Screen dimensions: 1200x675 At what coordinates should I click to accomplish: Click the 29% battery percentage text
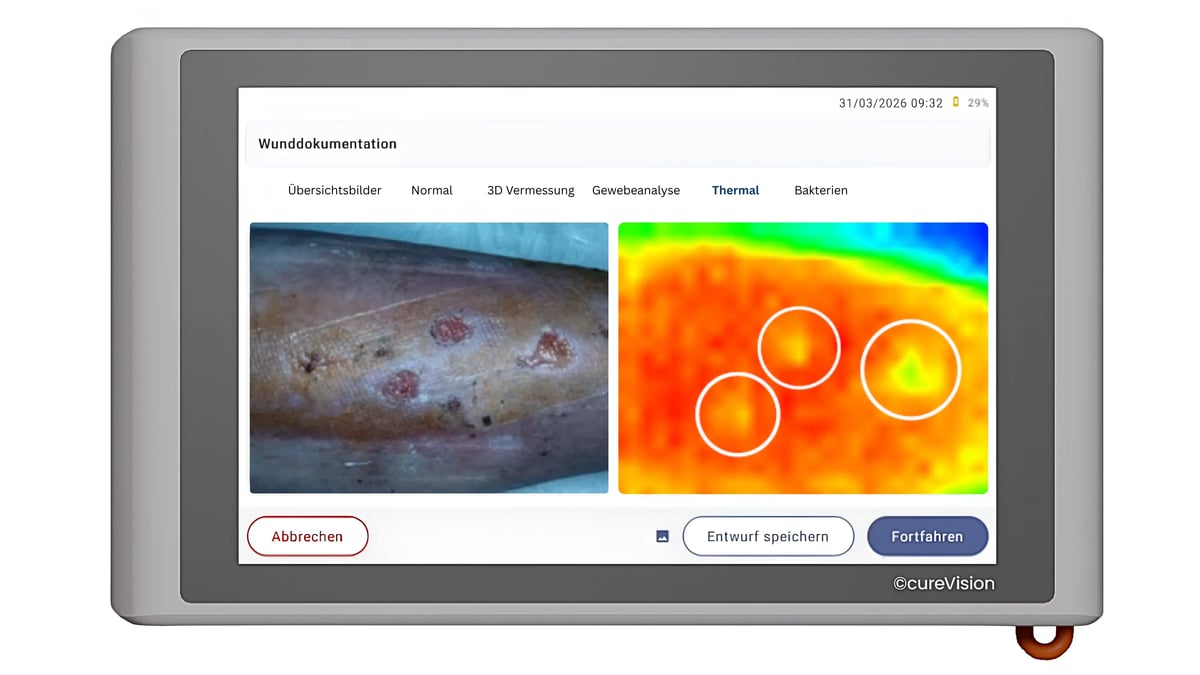coord(978,103)
